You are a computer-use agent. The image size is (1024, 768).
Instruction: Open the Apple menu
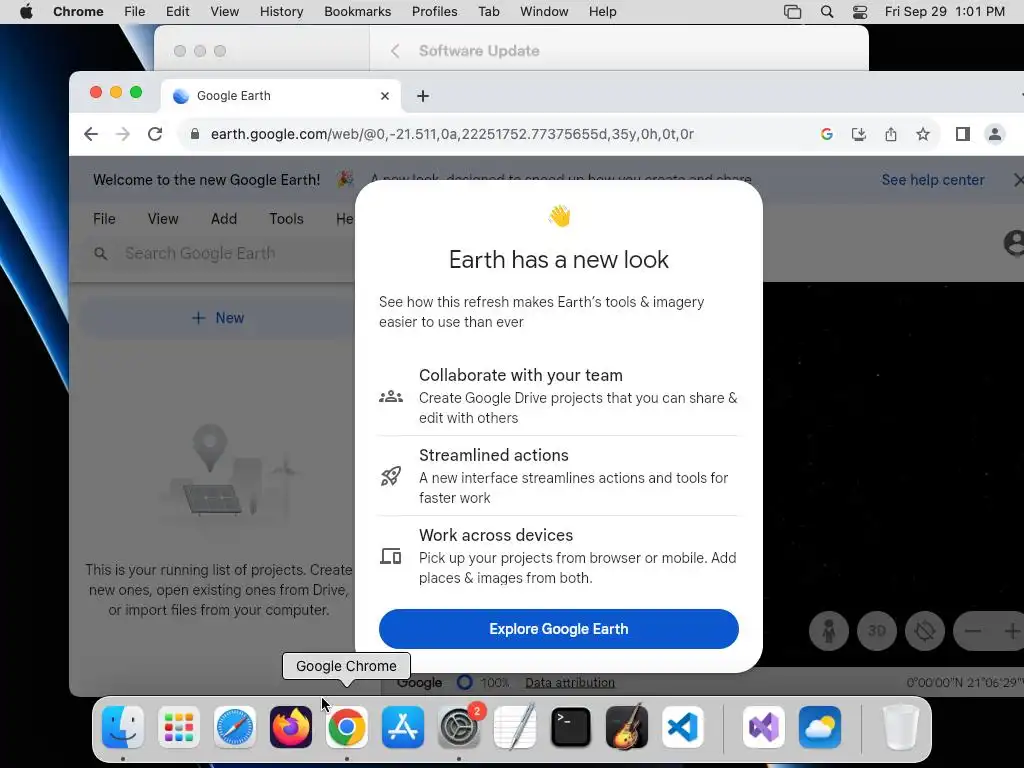pos(26,12)
